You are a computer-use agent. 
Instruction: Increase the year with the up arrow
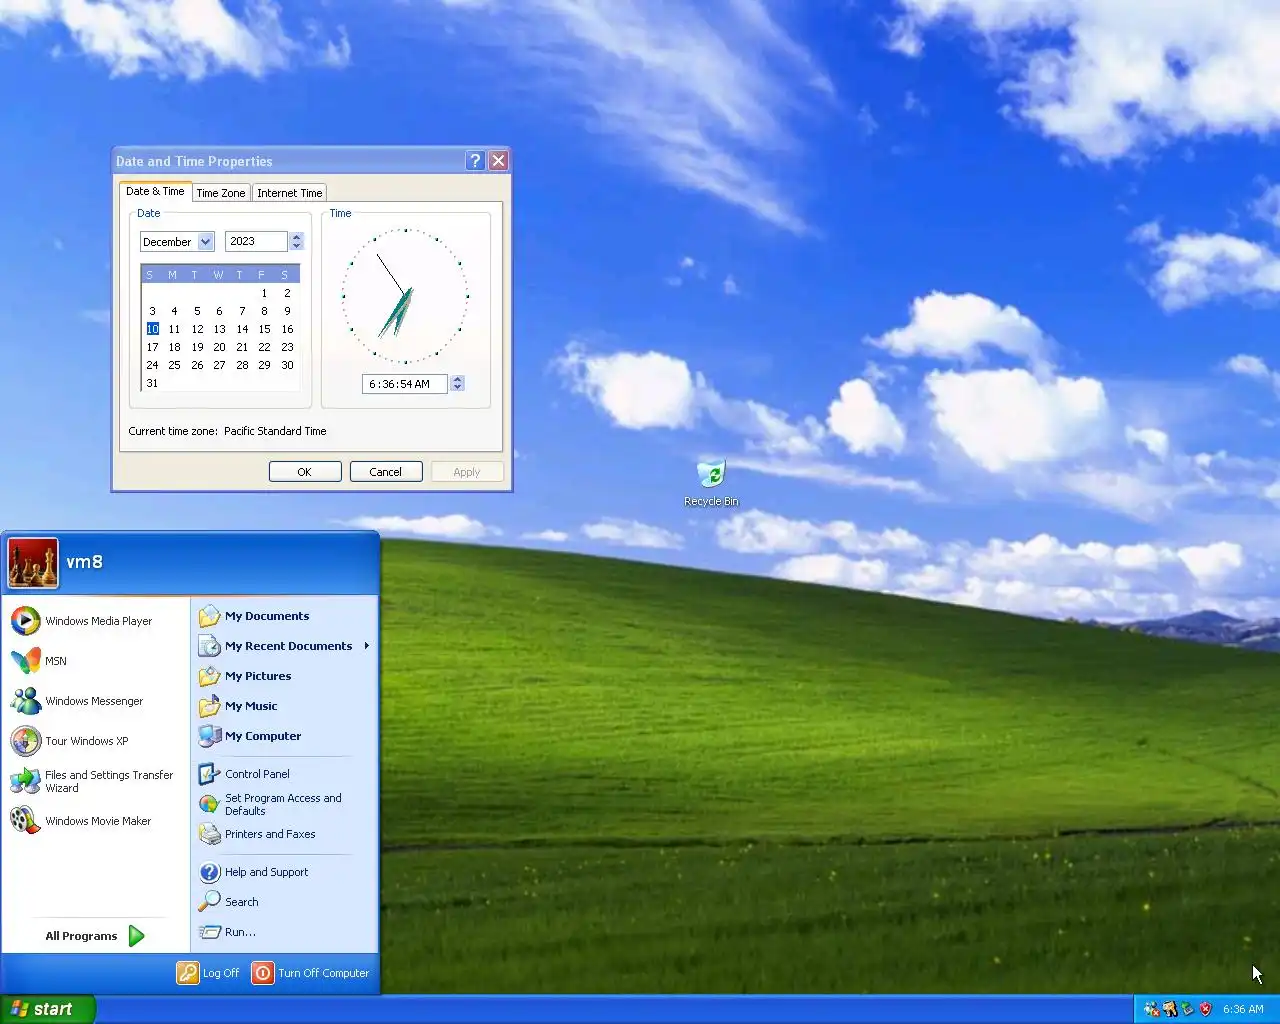pyautogui.click(x=296, y=237)
